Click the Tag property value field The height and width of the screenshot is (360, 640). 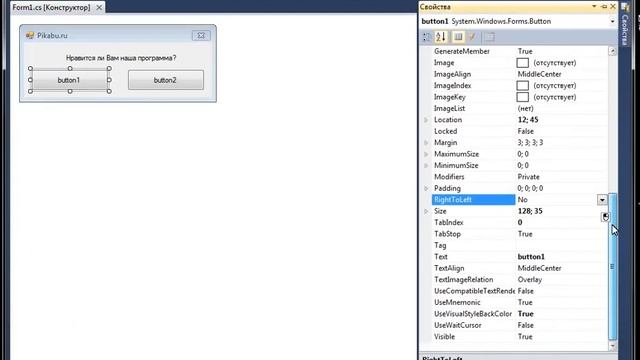pos(562,246)
